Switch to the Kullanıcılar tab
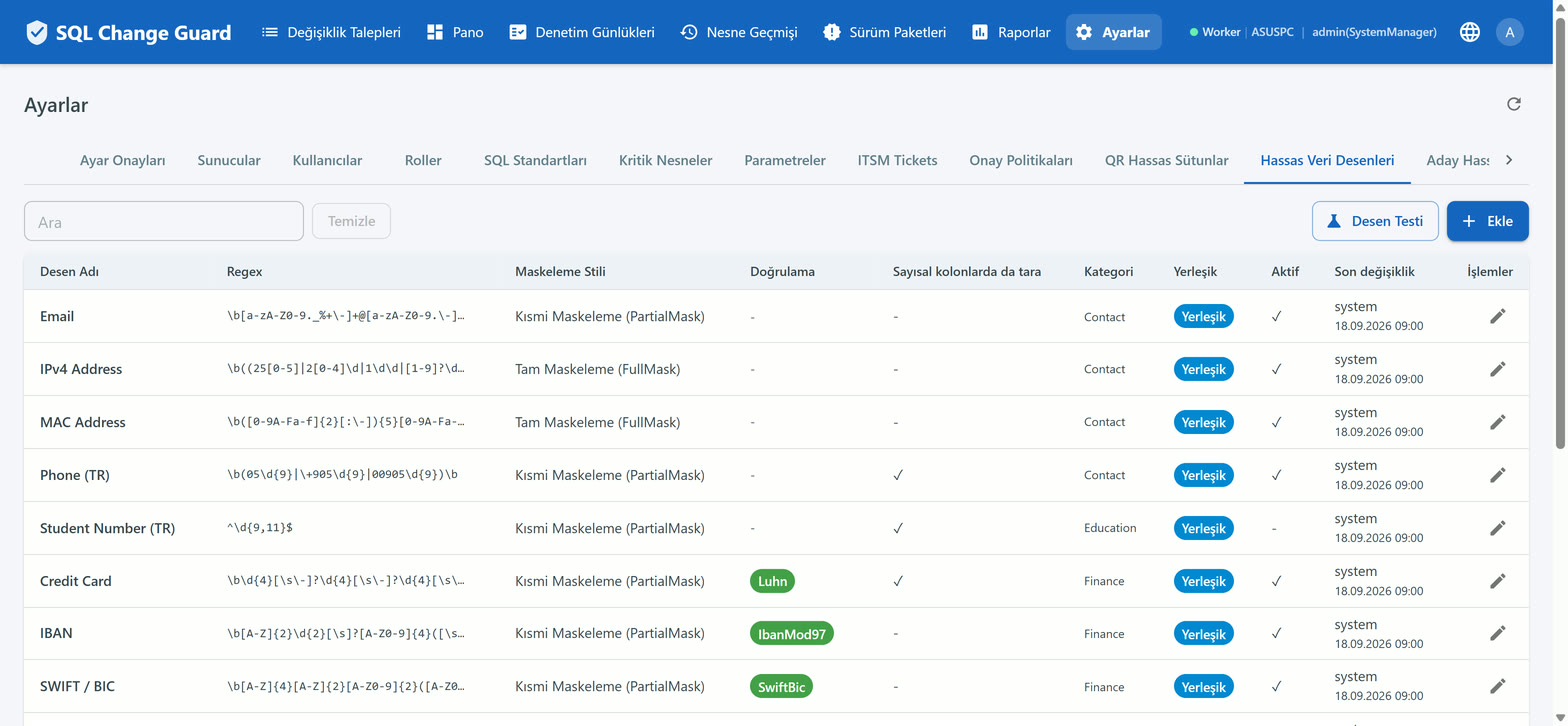The image size is (1568, 726). pyautogui.click(x=327, y=160)
